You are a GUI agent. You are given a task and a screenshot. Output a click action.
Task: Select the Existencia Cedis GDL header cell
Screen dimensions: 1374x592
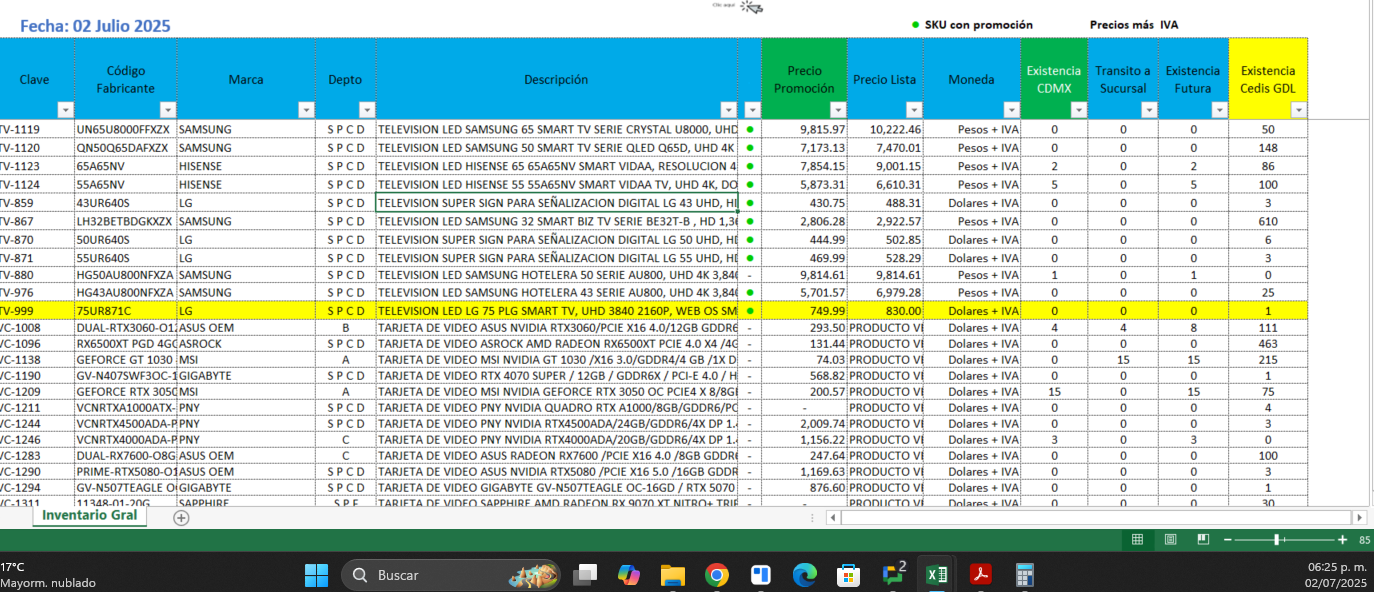pyautogui.click(x=1268, y=79)
